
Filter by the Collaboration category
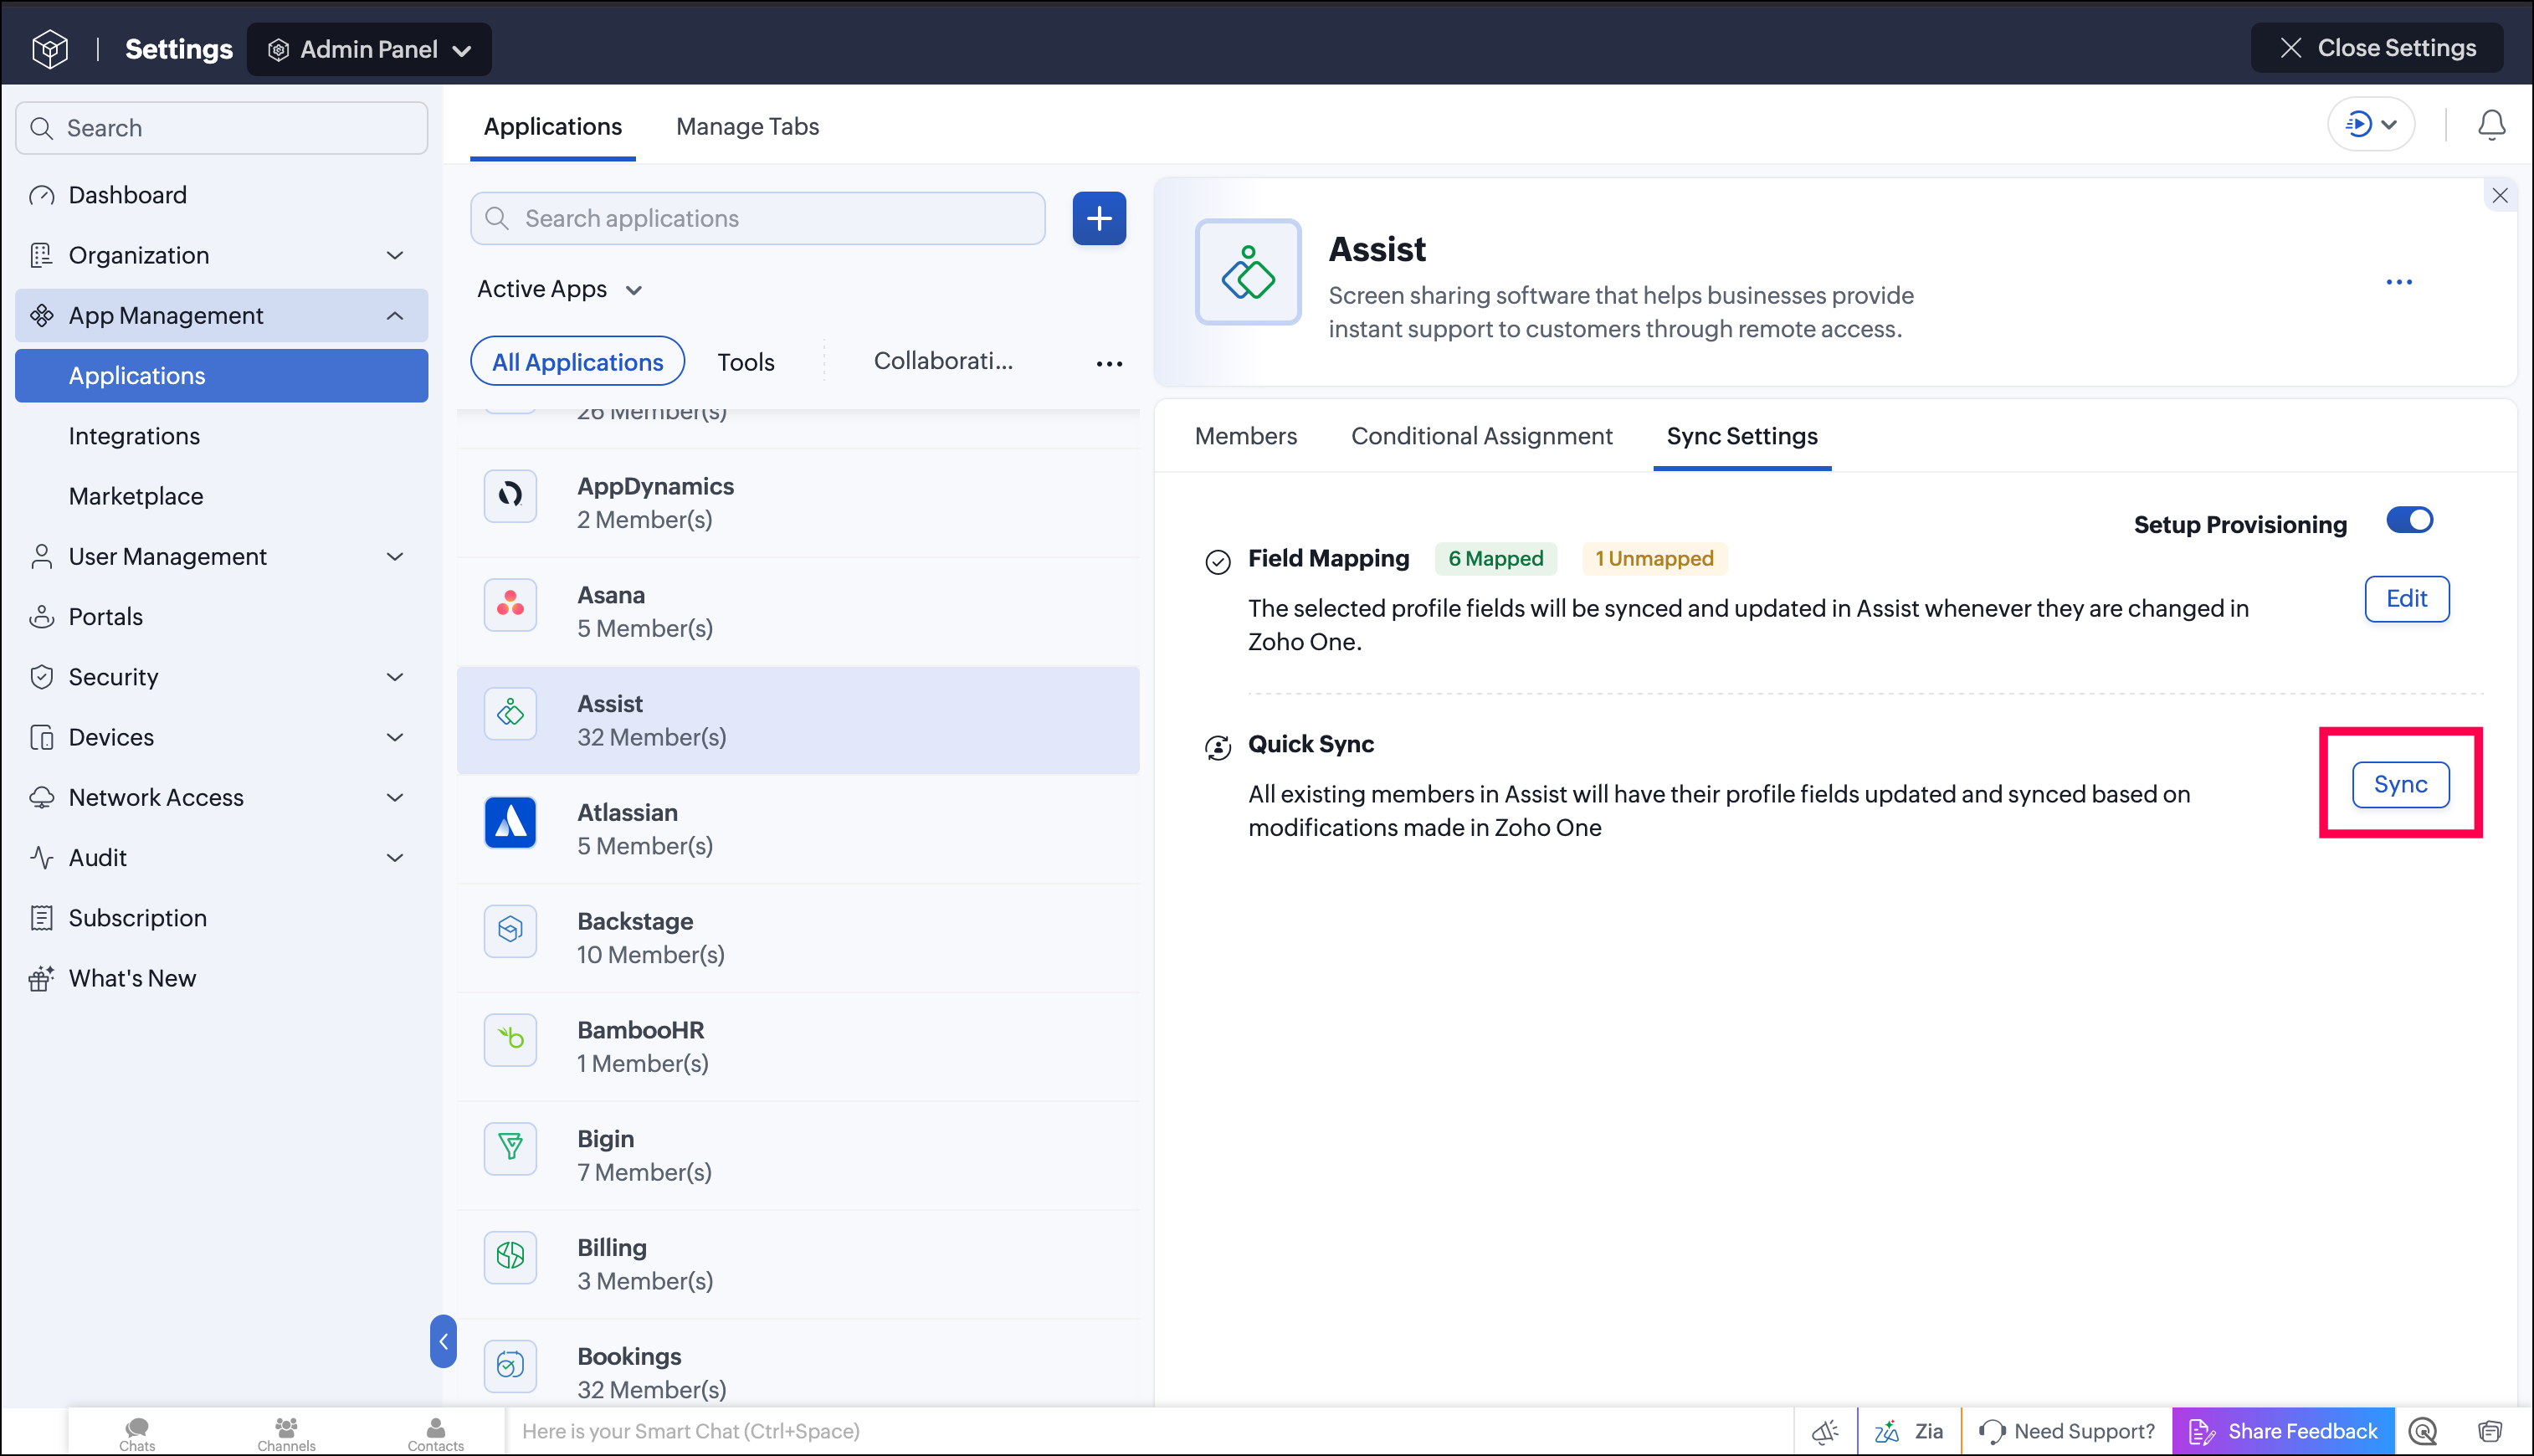[x=943, y=361]
